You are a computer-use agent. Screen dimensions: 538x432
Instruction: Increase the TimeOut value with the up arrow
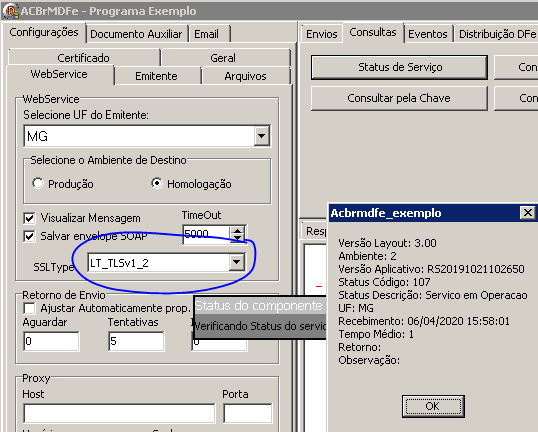point(237,231)
